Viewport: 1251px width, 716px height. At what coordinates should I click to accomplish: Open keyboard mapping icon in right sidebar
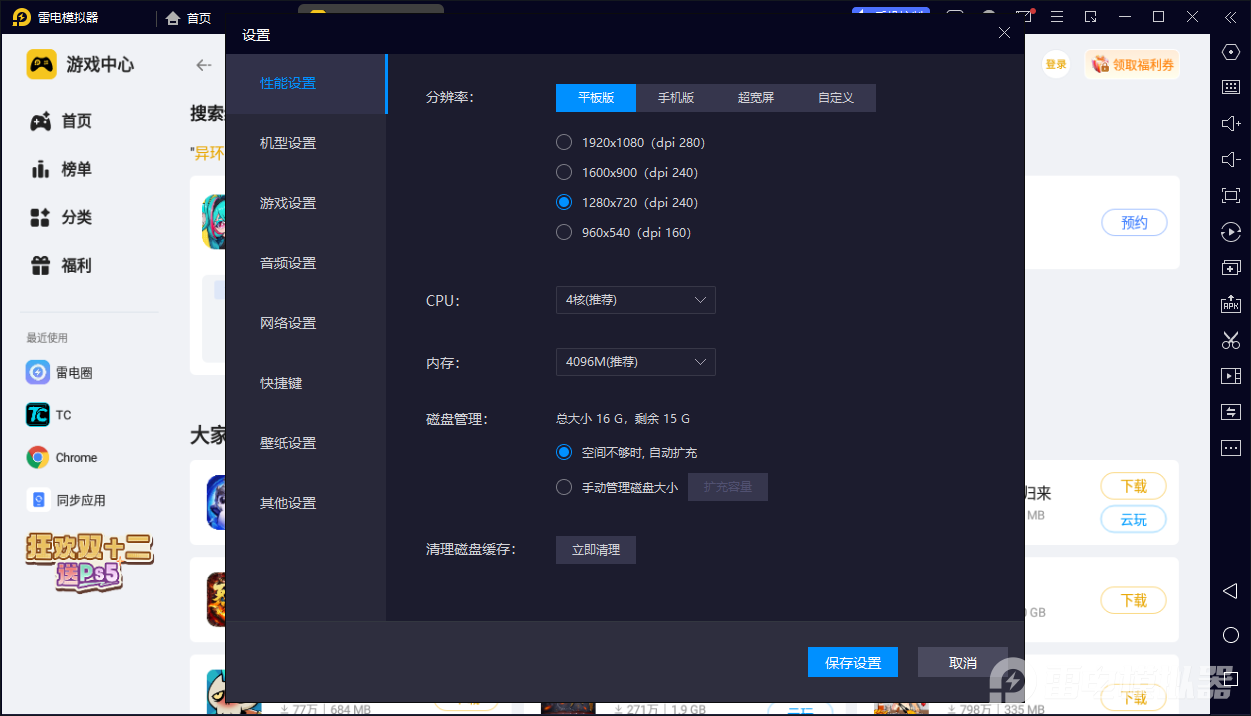tap(1231, 87)
